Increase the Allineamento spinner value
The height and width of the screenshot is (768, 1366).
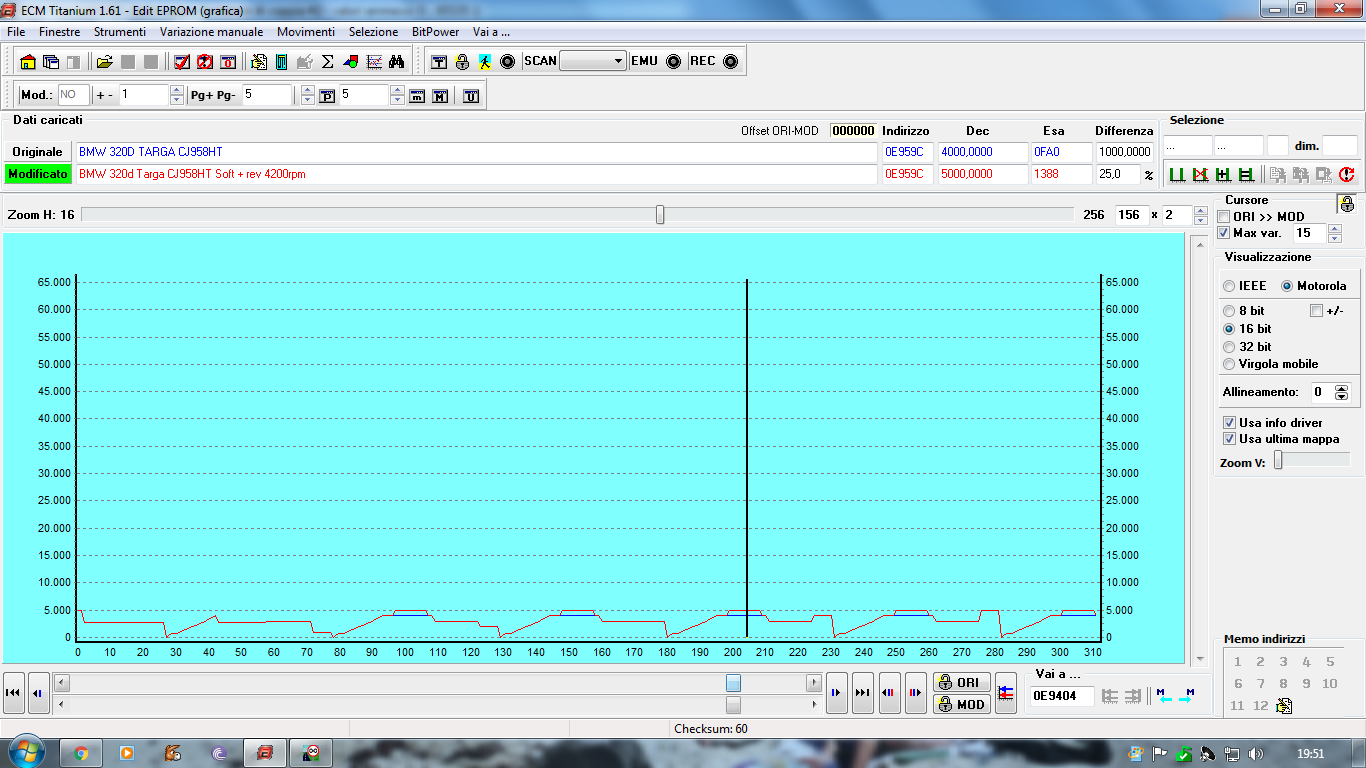pyautogui.click(x=1342, y=389)
